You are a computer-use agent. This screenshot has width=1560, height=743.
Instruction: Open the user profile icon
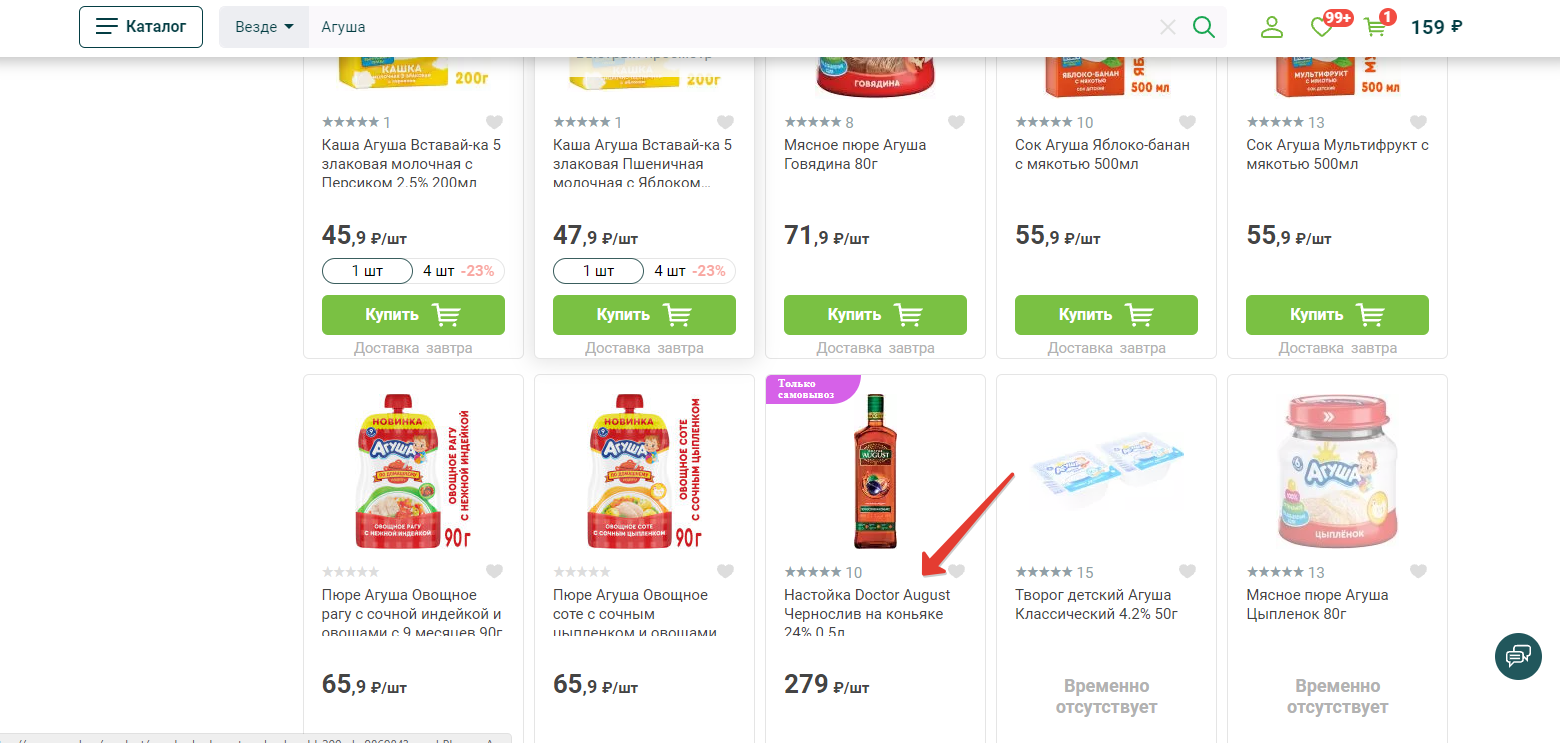pyautogui.click(x=1271, y=27)
